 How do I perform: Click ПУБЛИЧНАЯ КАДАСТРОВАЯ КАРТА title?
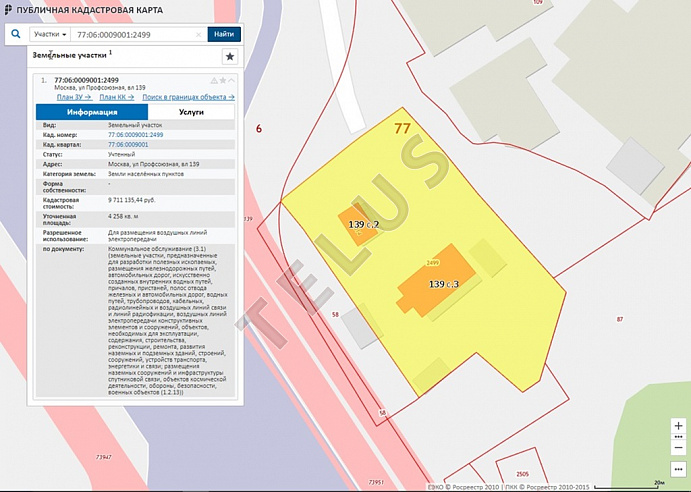(x=89, y=10)
